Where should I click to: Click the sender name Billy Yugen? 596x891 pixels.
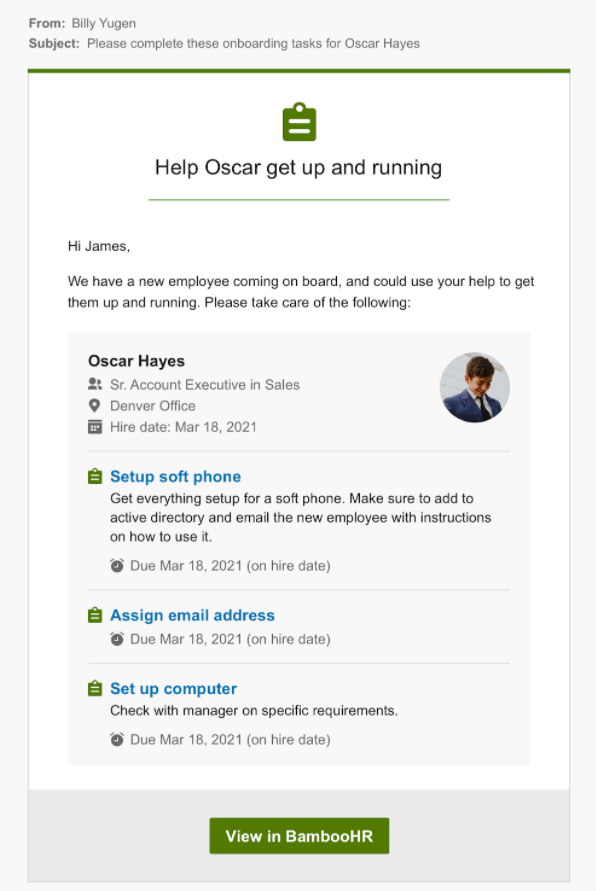(x=103, y=23)
